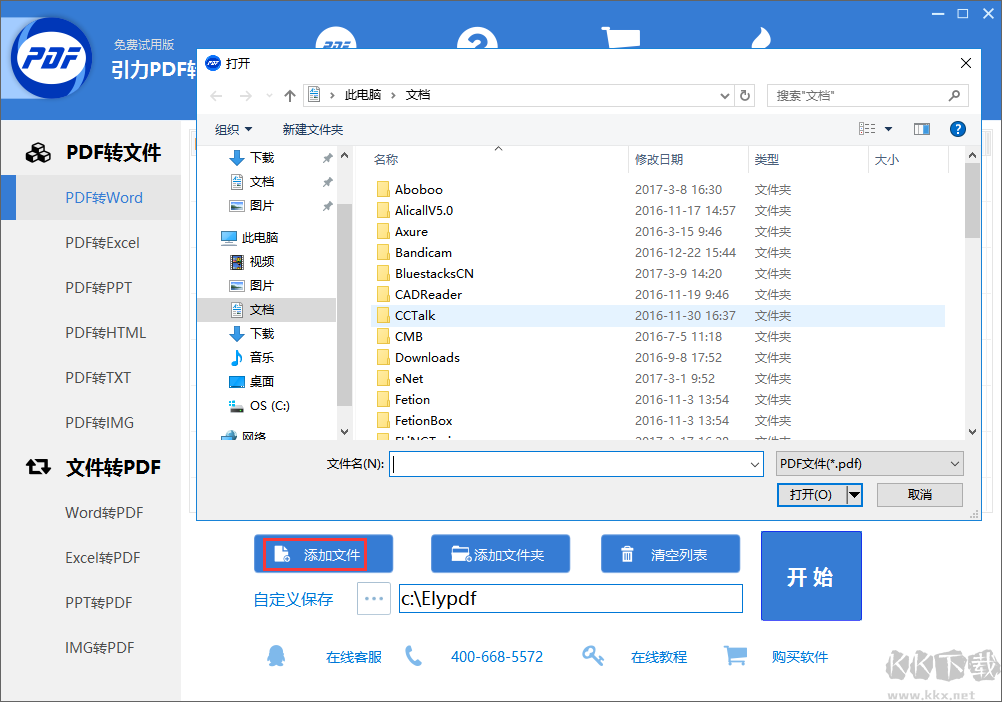Open the file type dropdown showing PDF文件(*.pdf)

[868, 463]
